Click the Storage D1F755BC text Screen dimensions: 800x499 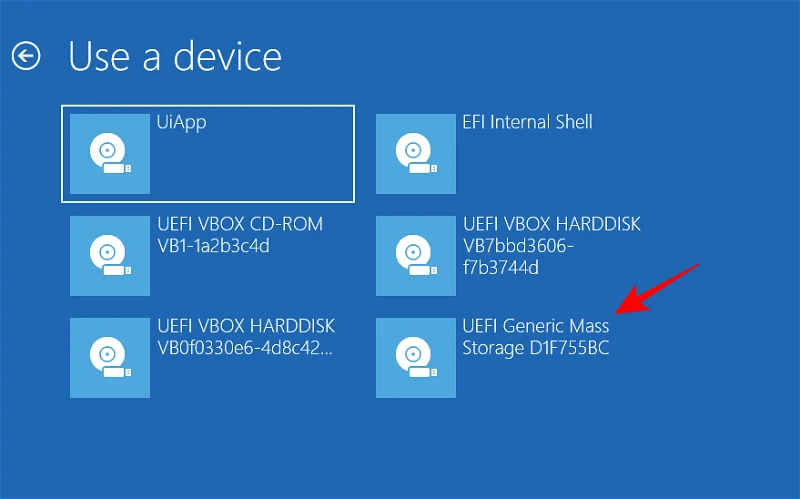click(x=535, y=348)
